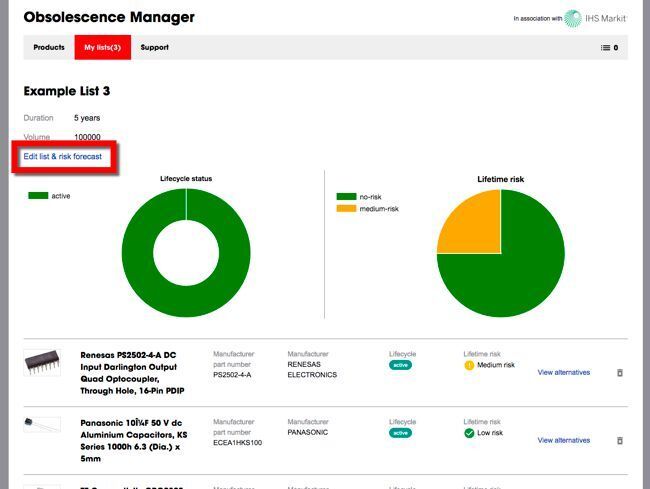Click the Medium risk label text
The width and height of the screenshot is (650, 489).
496,365
